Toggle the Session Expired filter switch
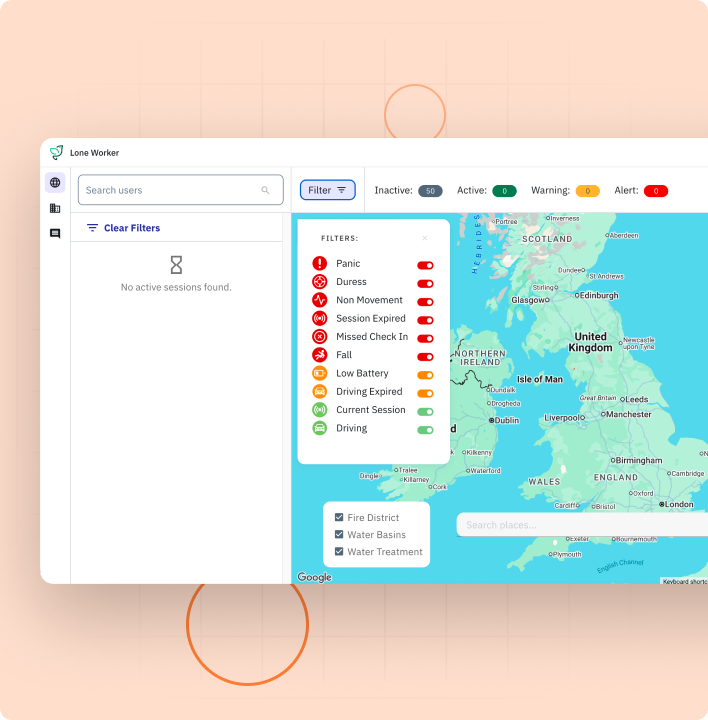Image resolution: width=708 pixels, height=720 pixels. [425, 320]
